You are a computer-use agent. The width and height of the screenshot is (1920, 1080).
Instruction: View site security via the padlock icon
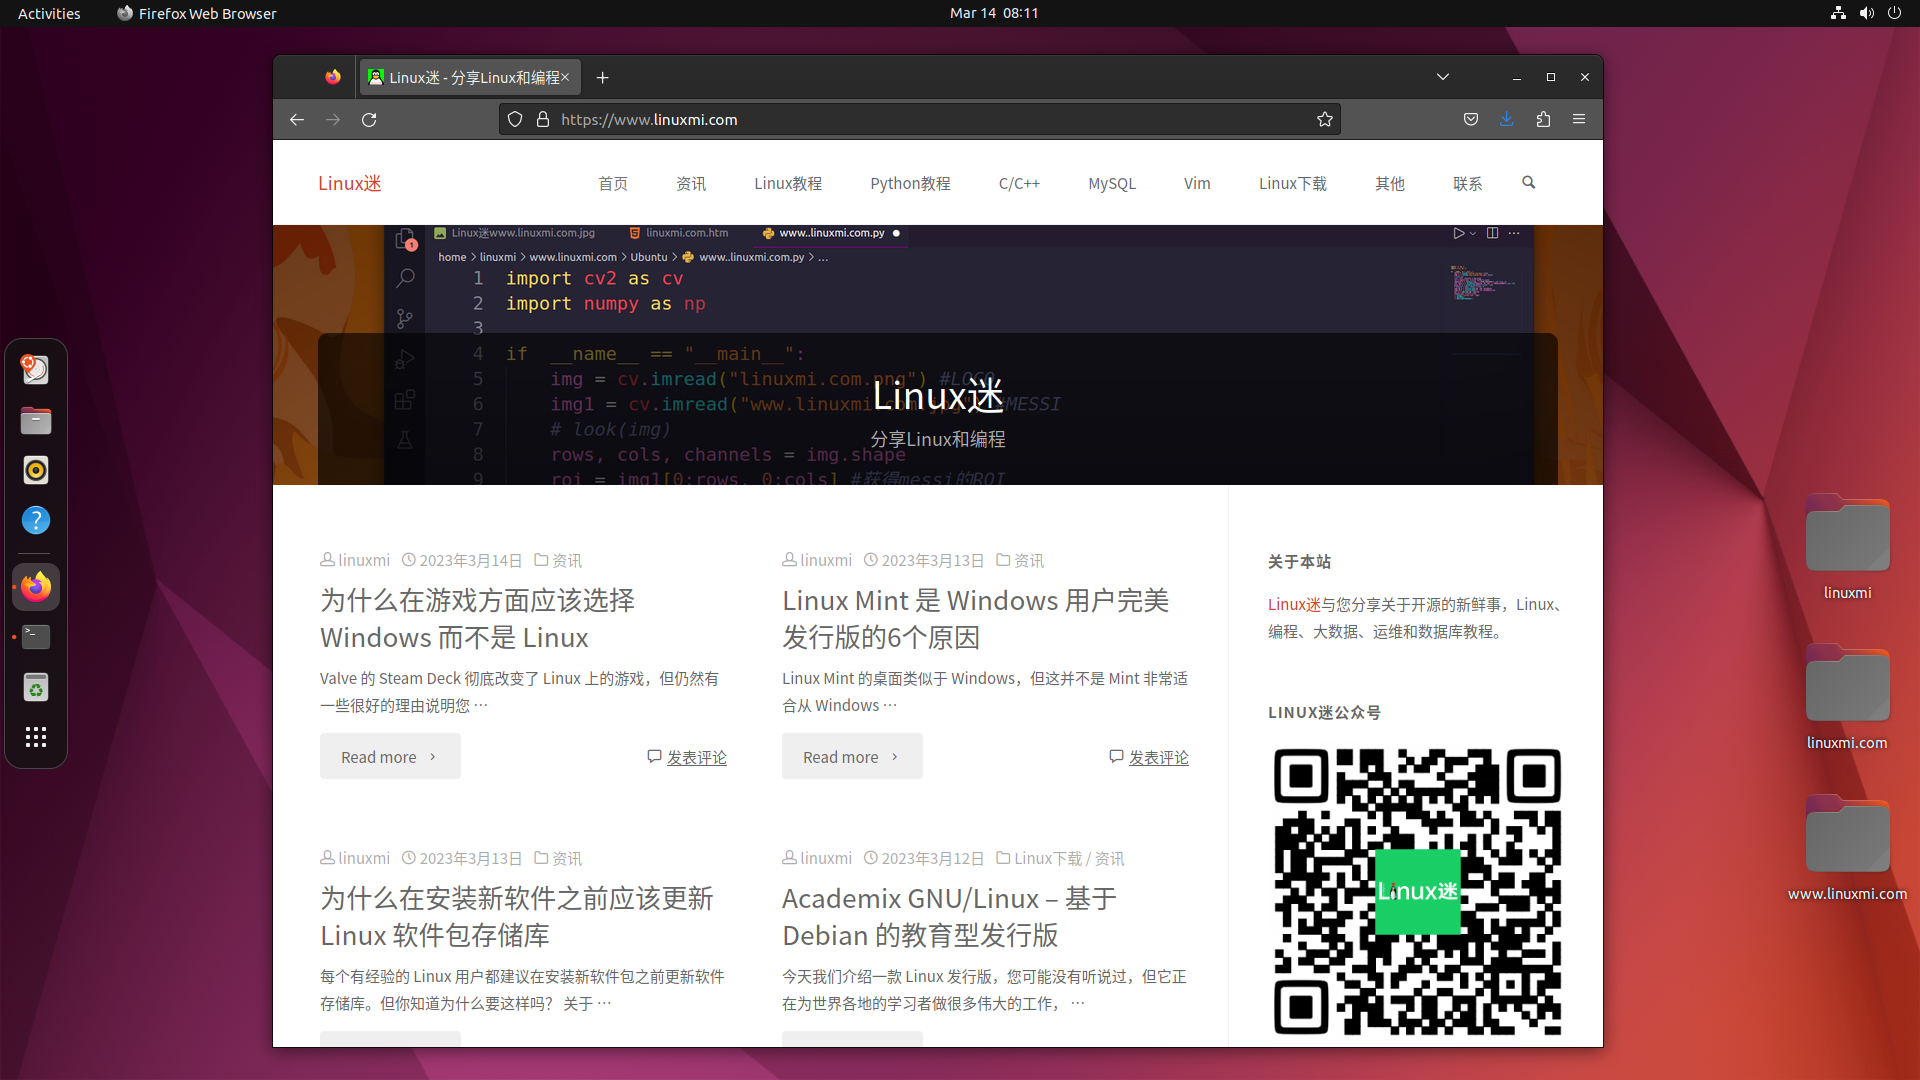click(543, 119)
